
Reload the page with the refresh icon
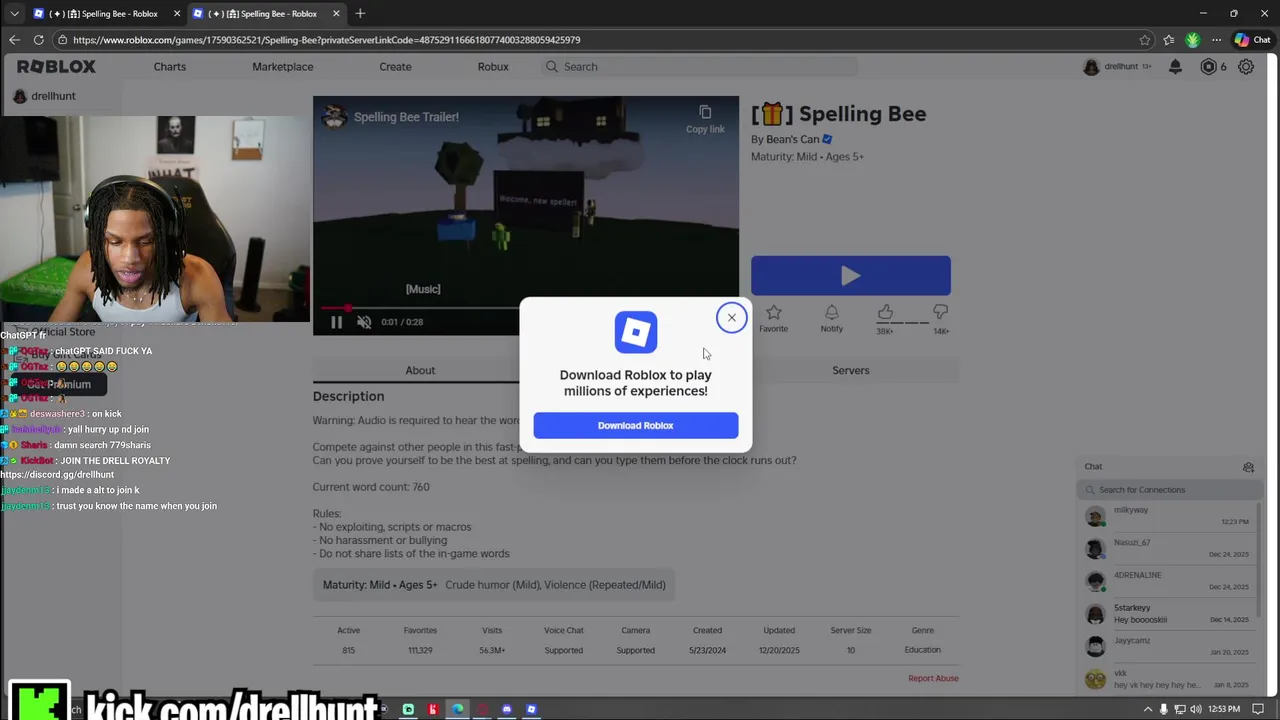point(38,40)
